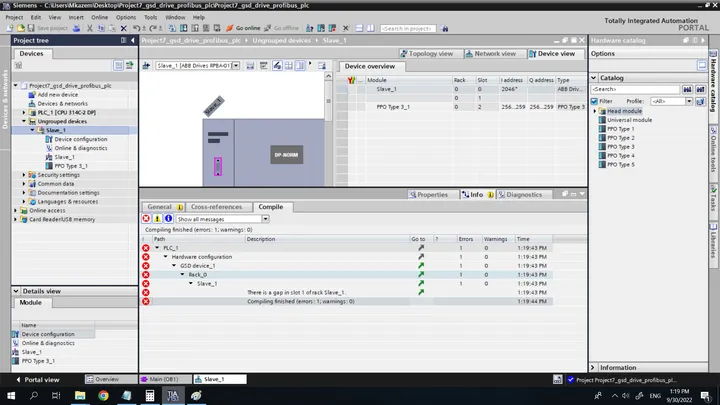Click the Go online toolbar icon
The height and width of the screenshot is (405, 720).
[x=230, y=28]
